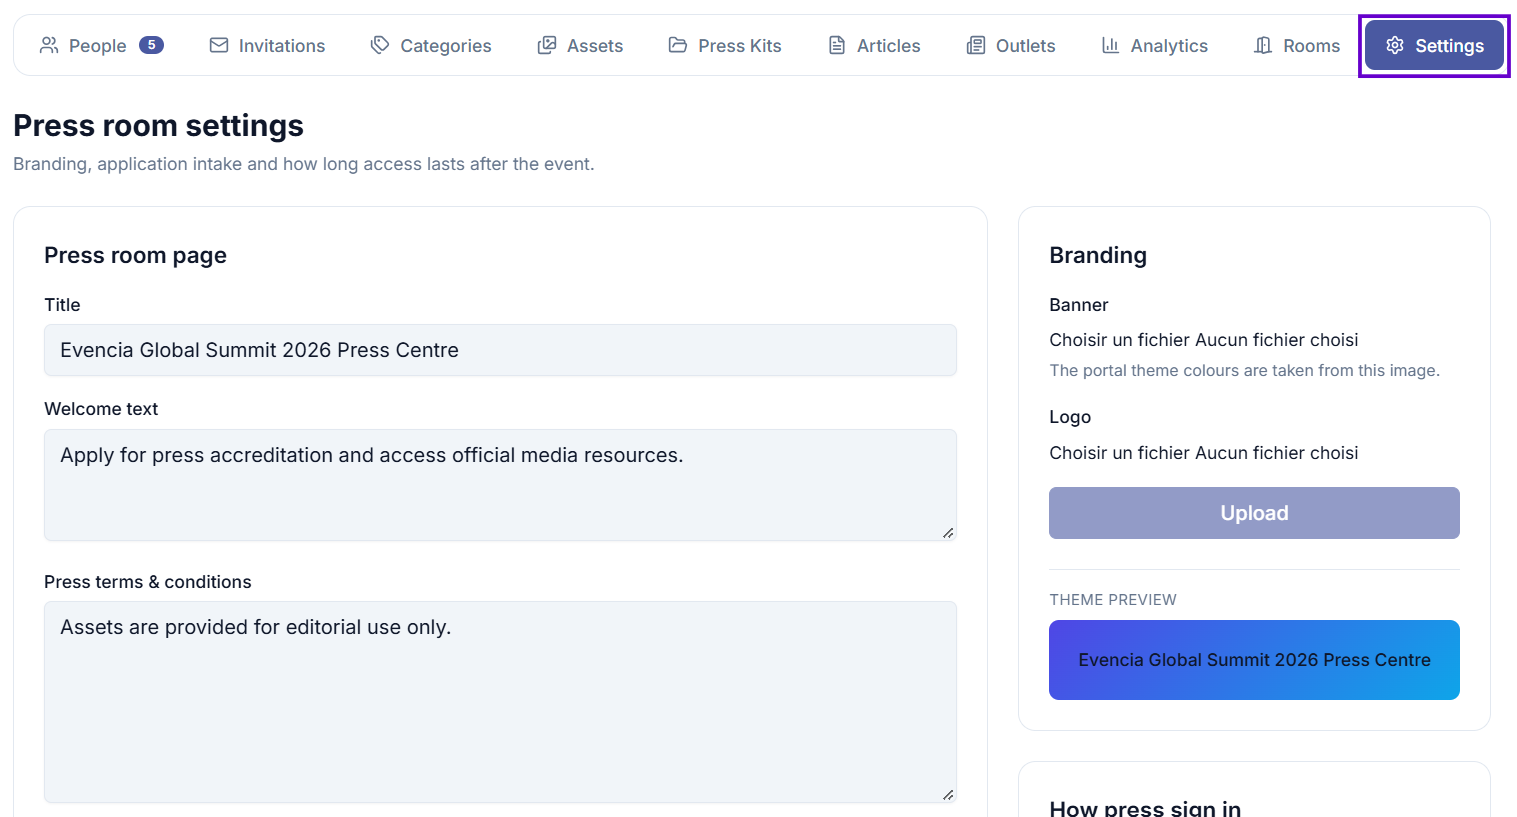Image resolution: width=1517 pixels, height=817 pixels.
Task: Click the Press terms & conditions textarea
Action: coord(500,702)
